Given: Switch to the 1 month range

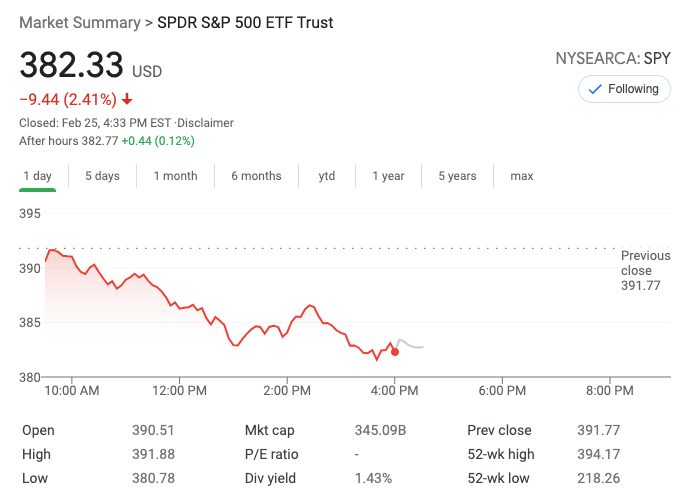Looking at the screenshot, I should [x=175, y=176].
